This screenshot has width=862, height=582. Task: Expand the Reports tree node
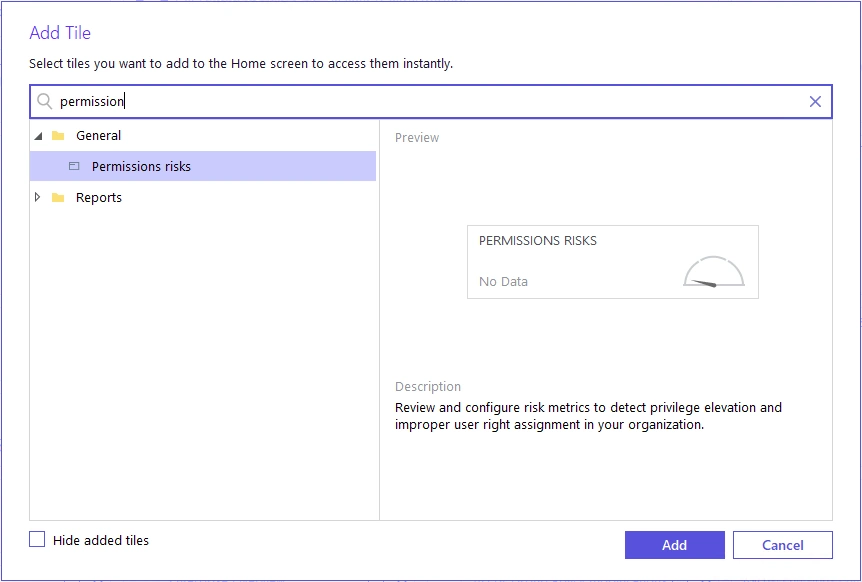pyautogui.click(x=38, y=197)
